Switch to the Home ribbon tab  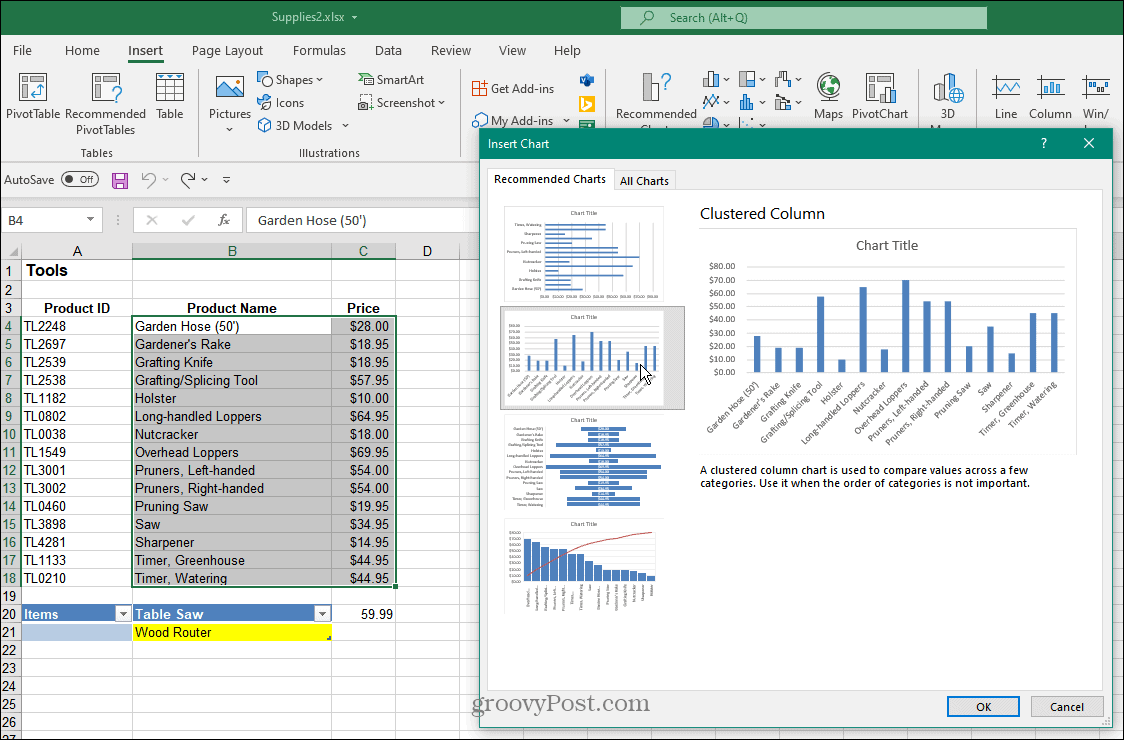(82, 50)
